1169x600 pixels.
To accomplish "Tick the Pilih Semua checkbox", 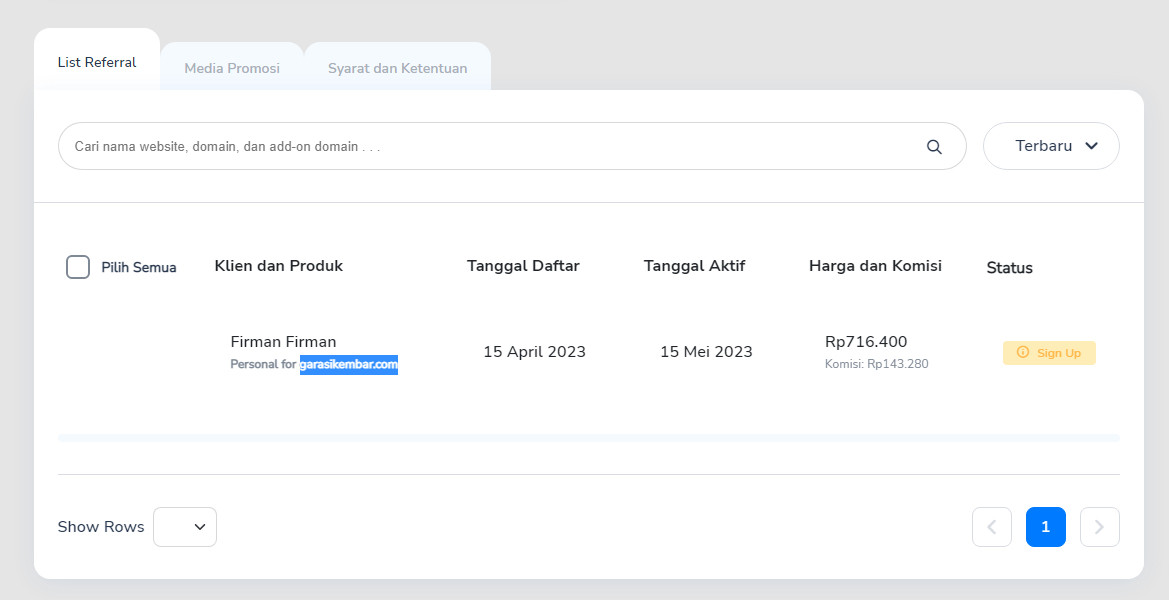I will 78,267.
